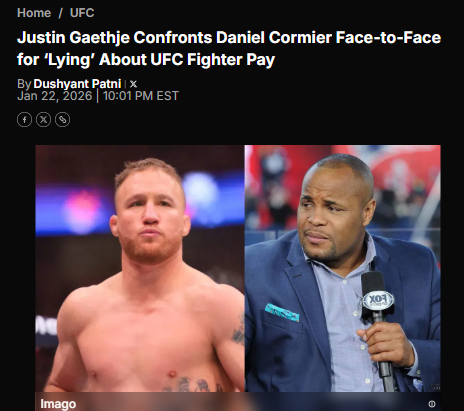This screenshot has width=464, height=411.
Task: Open the blue suit commentator photo
Action: tap(343, 268)
